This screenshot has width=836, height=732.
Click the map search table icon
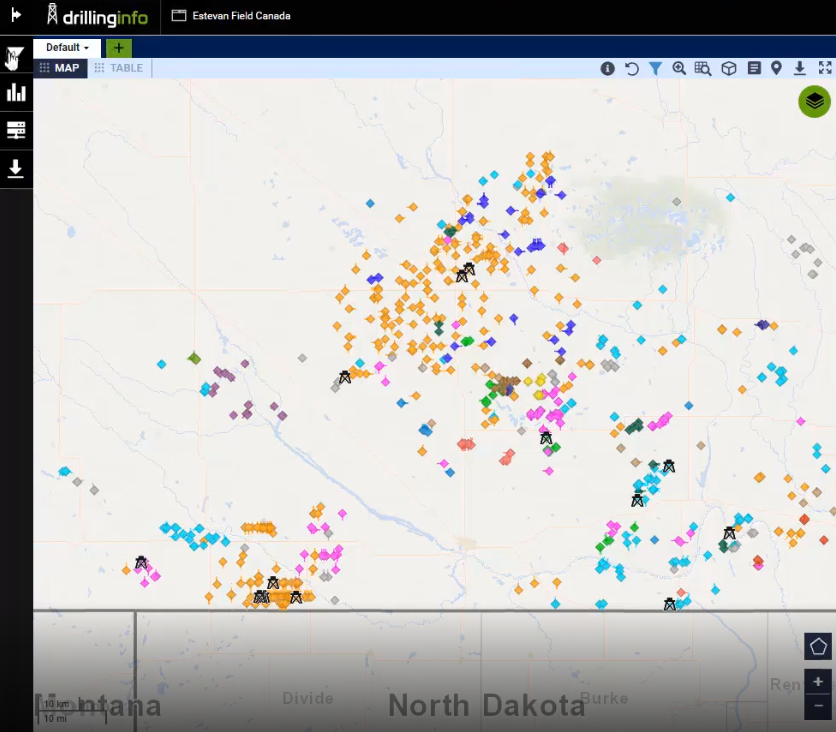pyautogui.click(x=703, y=68)
